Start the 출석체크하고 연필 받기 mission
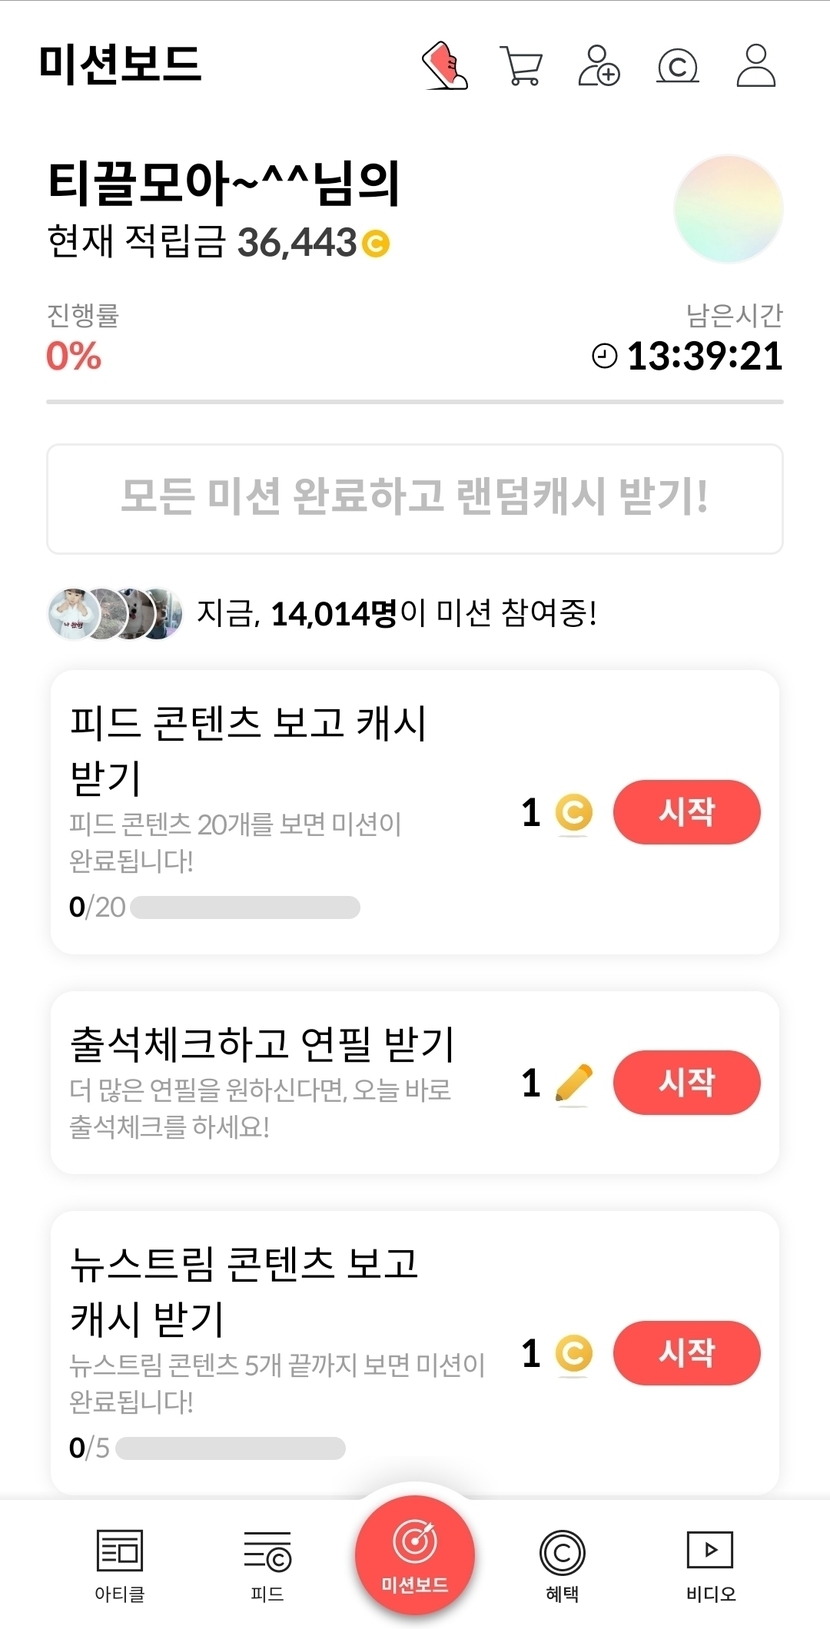This screenshot has height=1629, width=830. (686, 1083)
